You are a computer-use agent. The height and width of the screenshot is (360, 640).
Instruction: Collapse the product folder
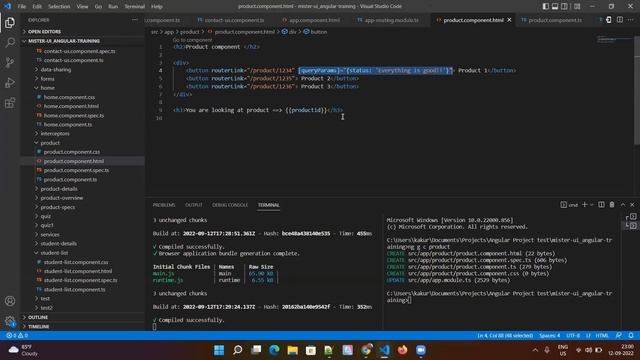click(x=50, y=143)
